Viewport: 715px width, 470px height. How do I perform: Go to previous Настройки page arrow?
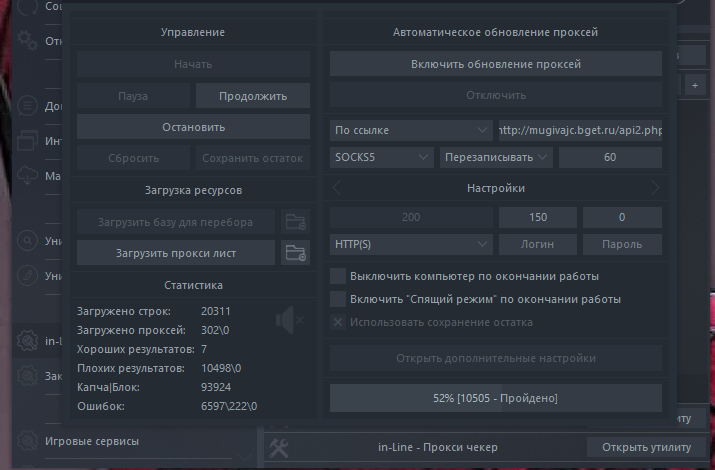[x=337, y=188]
